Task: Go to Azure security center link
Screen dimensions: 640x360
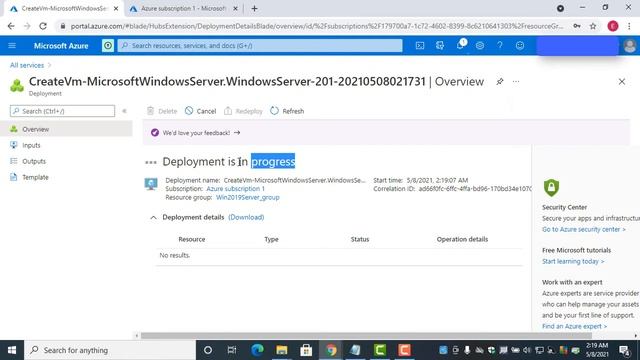Action: tap(584, 229)
